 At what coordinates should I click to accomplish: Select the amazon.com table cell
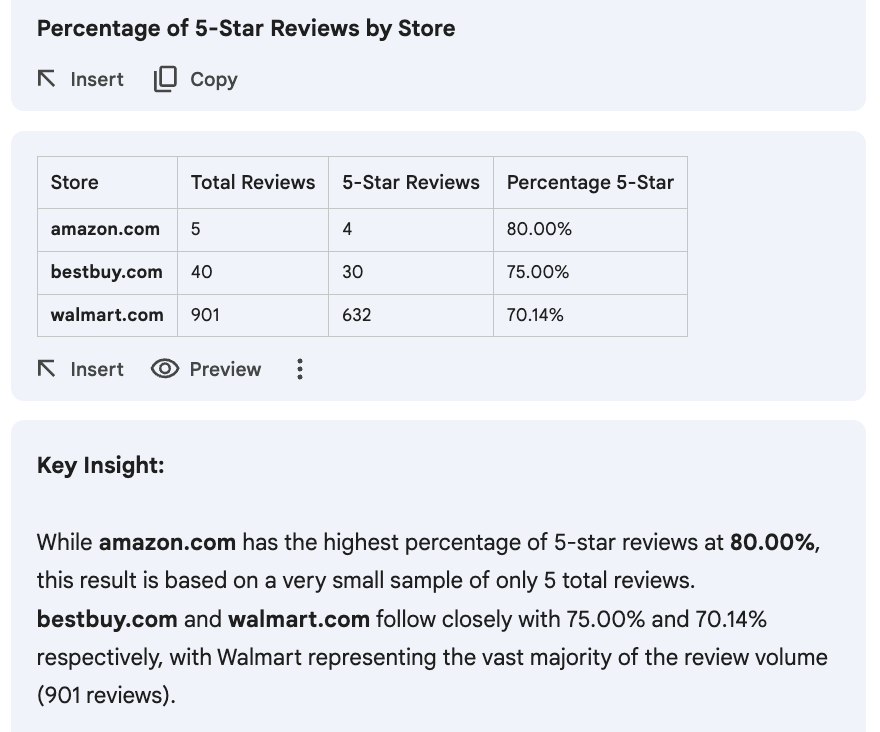point(105,229)
